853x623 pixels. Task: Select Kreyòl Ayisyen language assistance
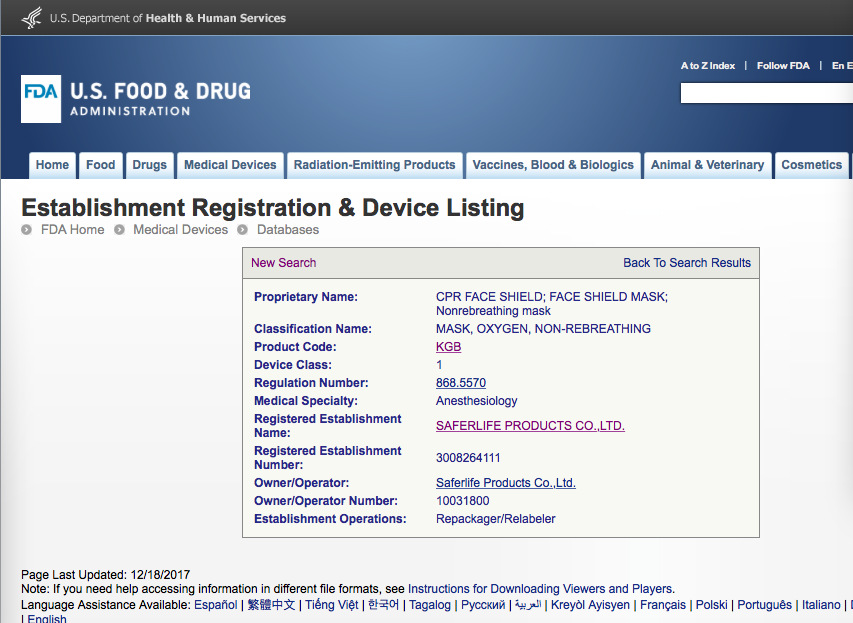click(x=590, y=605)
